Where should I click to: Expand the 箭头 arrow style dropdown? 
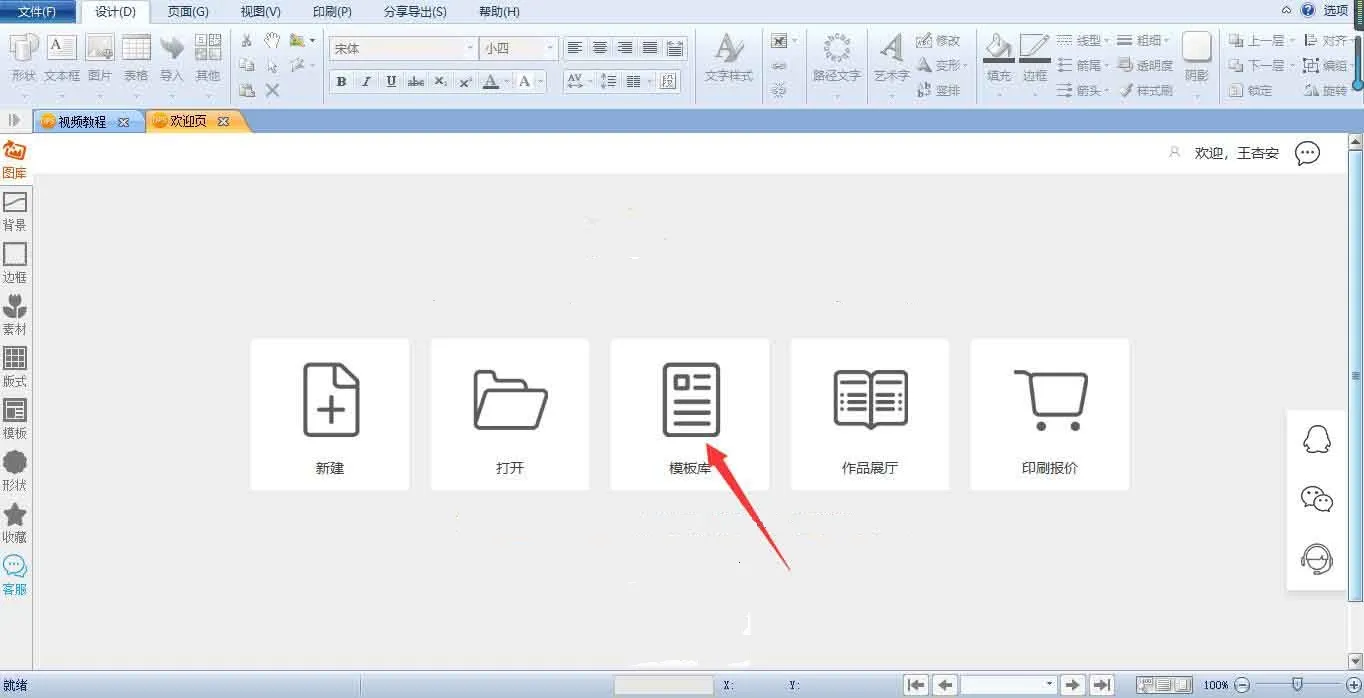coord(1106,91)
